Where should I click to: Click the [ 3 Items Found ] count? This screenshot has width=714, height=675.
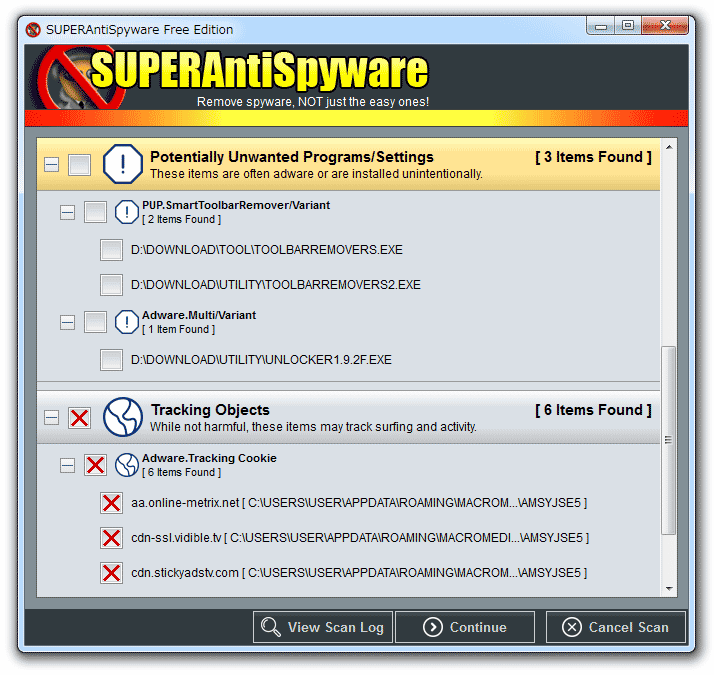(593, 157)
